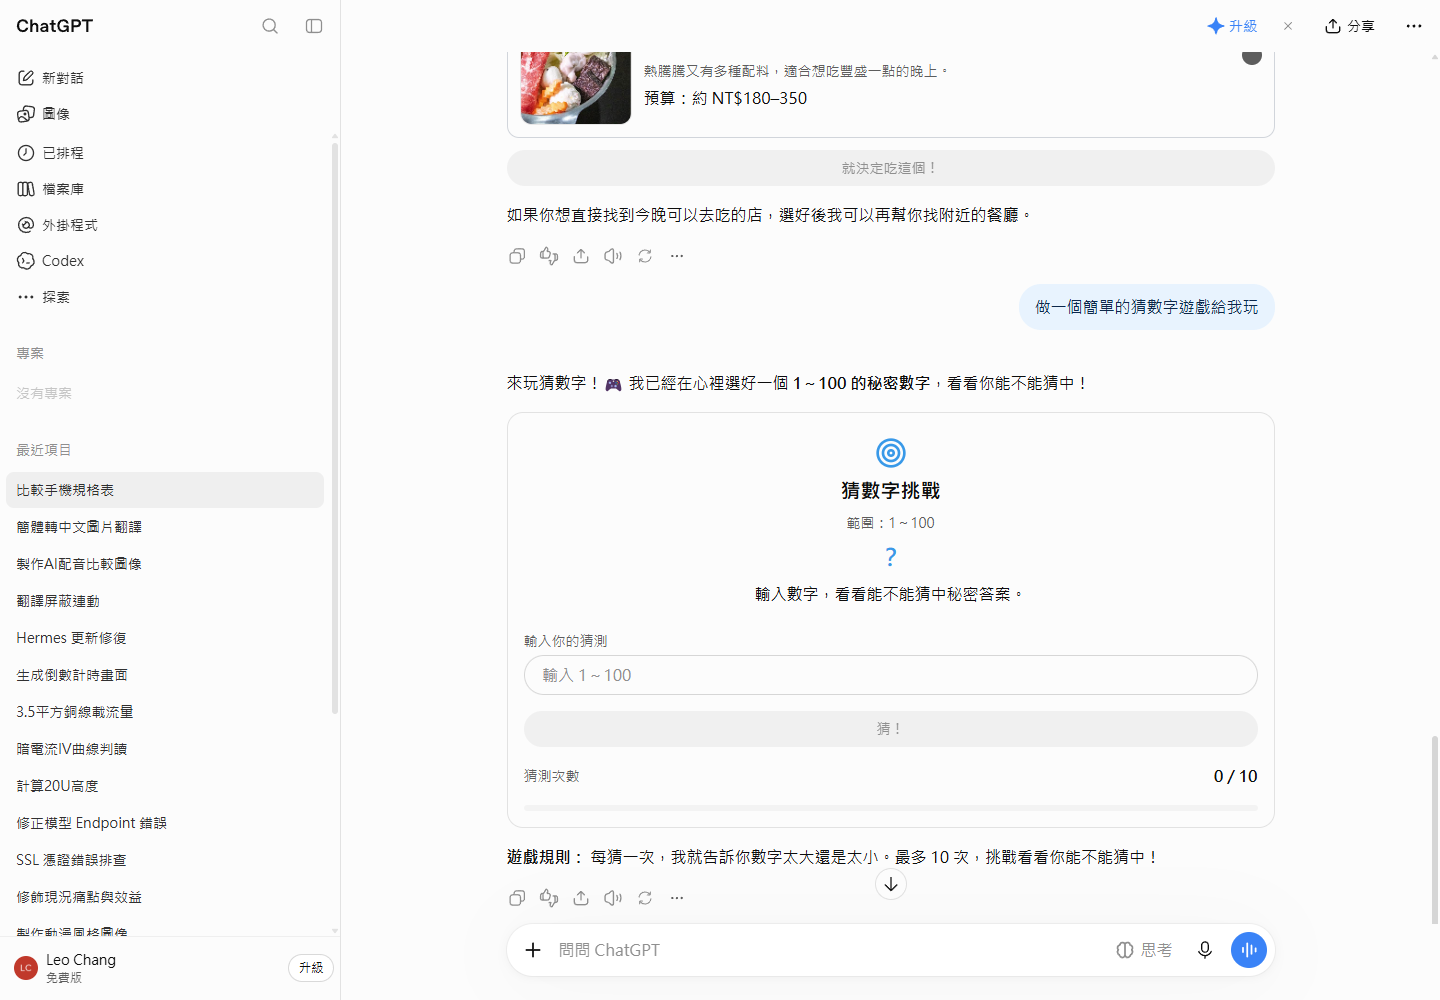The height and width of the screenshot is (1000, 1440).
Task: Regenerate the number game reply
Action: tap(645, 898)
